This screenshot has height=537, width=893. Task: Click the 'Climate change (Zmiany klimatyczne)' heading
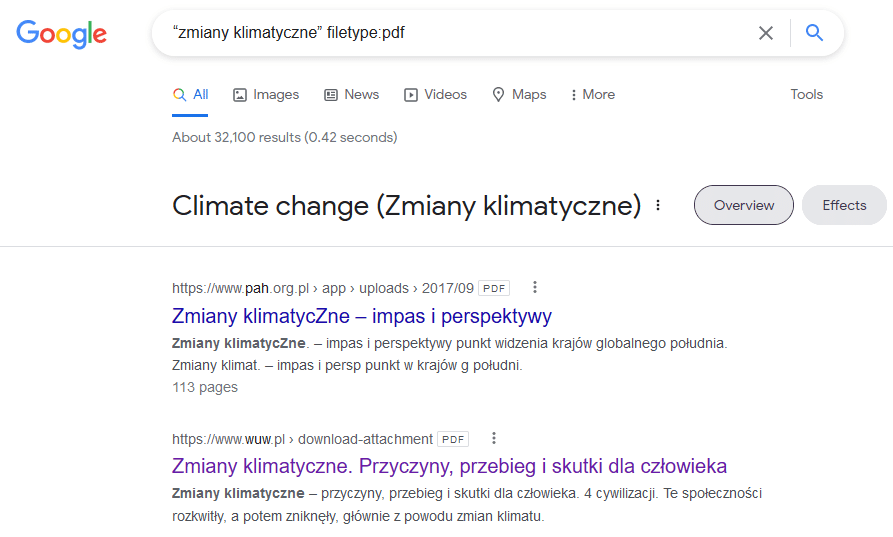click(407, 206)
